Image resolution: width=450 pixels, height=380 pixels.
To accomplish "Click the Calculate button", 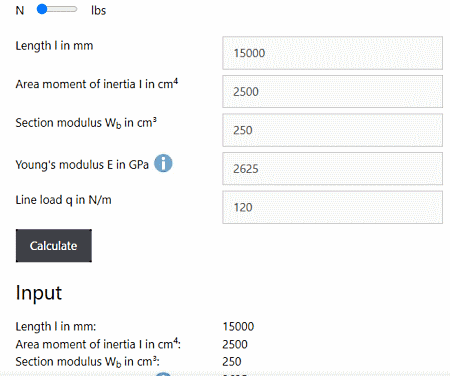I will (x=54, y=246).
